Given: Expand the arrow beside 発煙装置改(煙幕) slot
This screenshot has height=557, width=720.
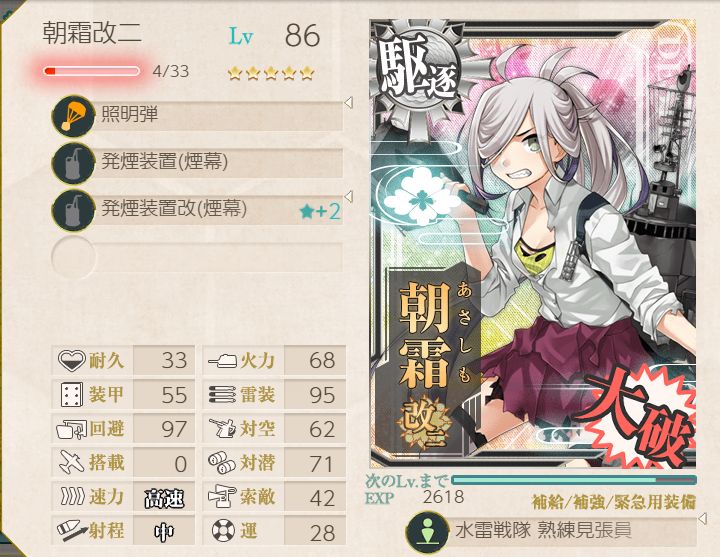Looking at the screenshot, I should coord(349,197).
